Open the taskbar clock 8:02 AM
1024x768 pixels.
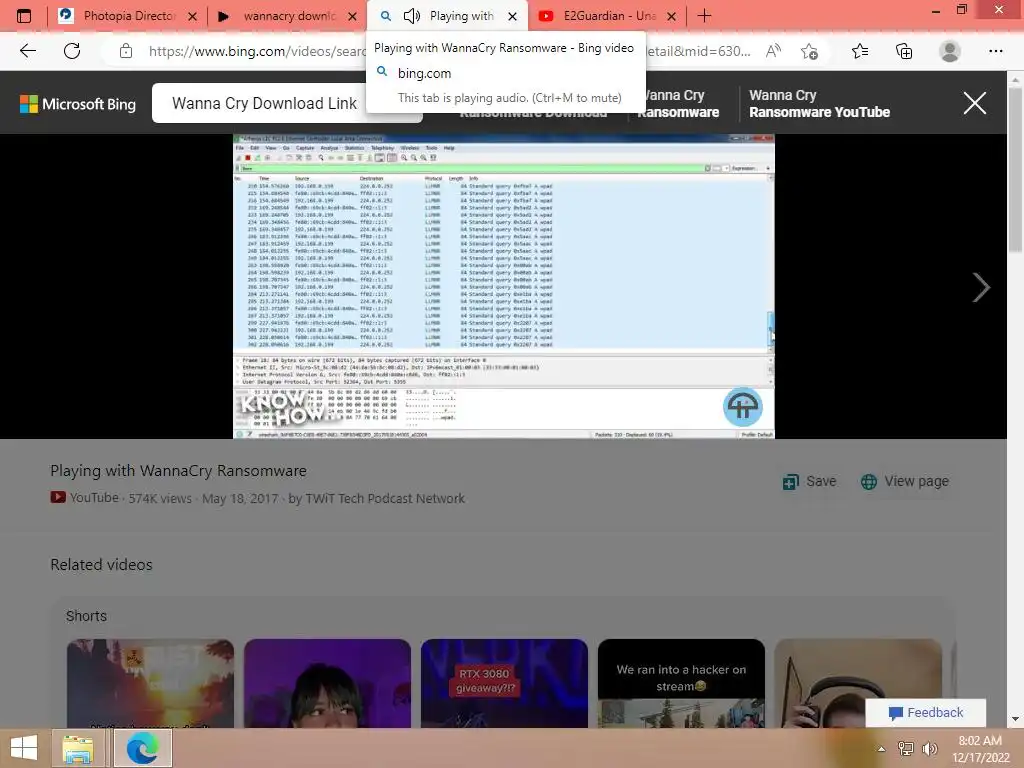pyautogui.click(x=980, y=749)
